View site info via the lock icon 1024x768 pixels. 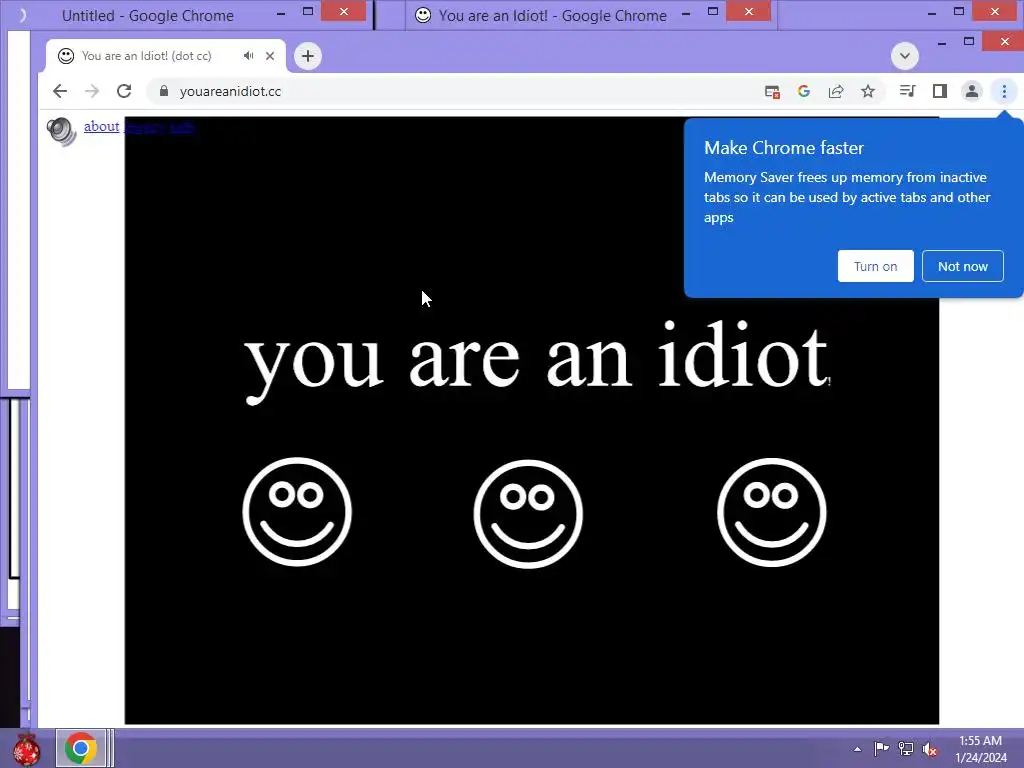pos(164,91)
